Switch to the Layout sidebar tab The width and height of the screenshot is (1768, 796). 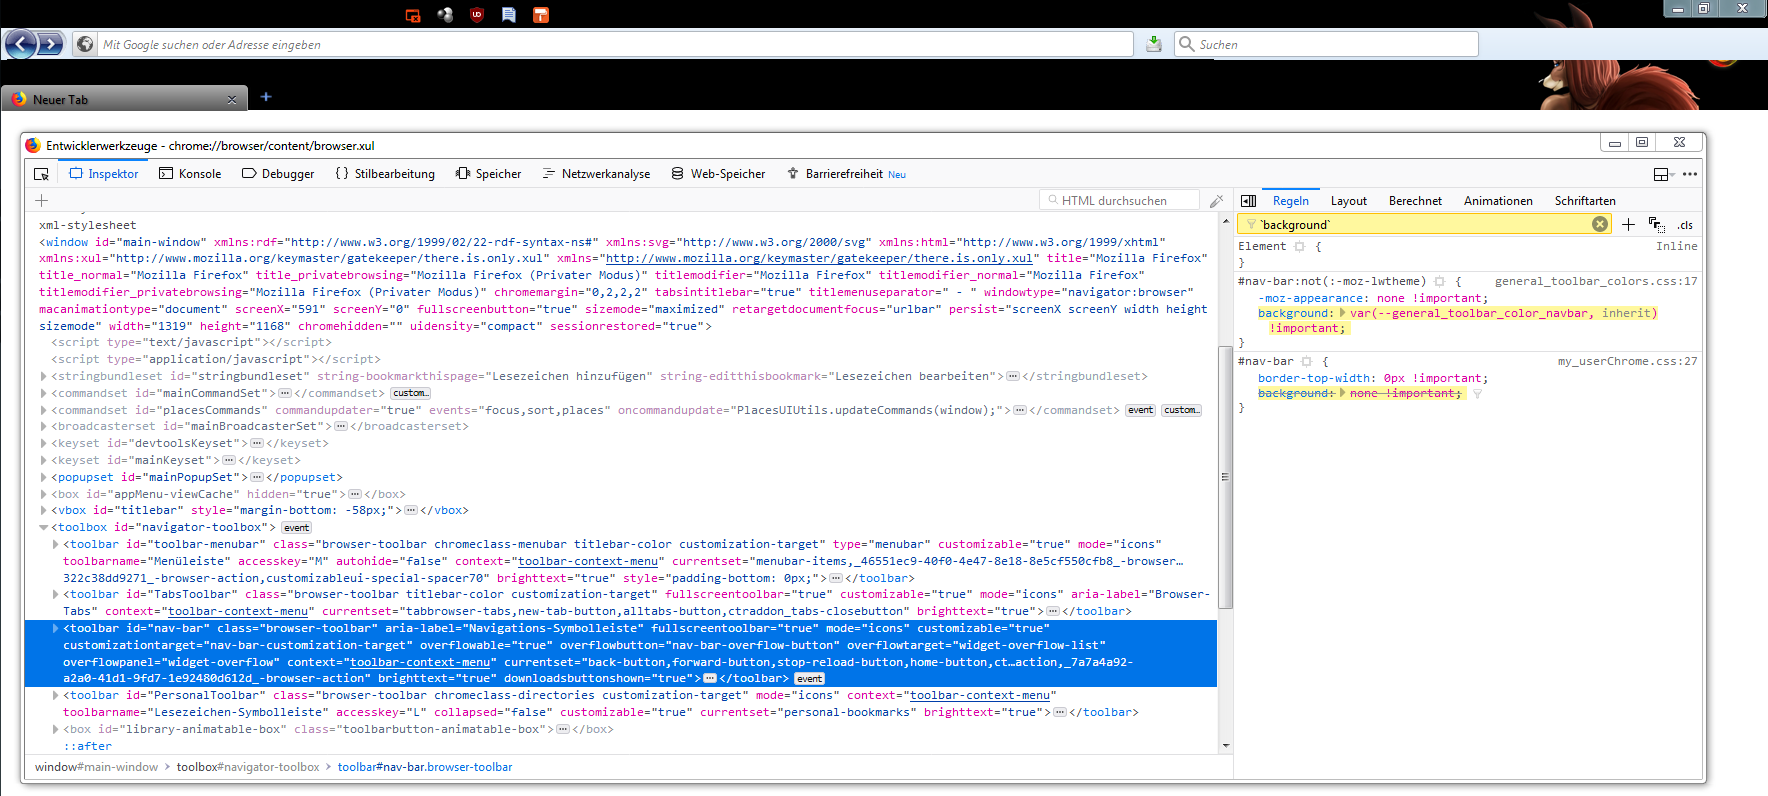(1348, 201)
